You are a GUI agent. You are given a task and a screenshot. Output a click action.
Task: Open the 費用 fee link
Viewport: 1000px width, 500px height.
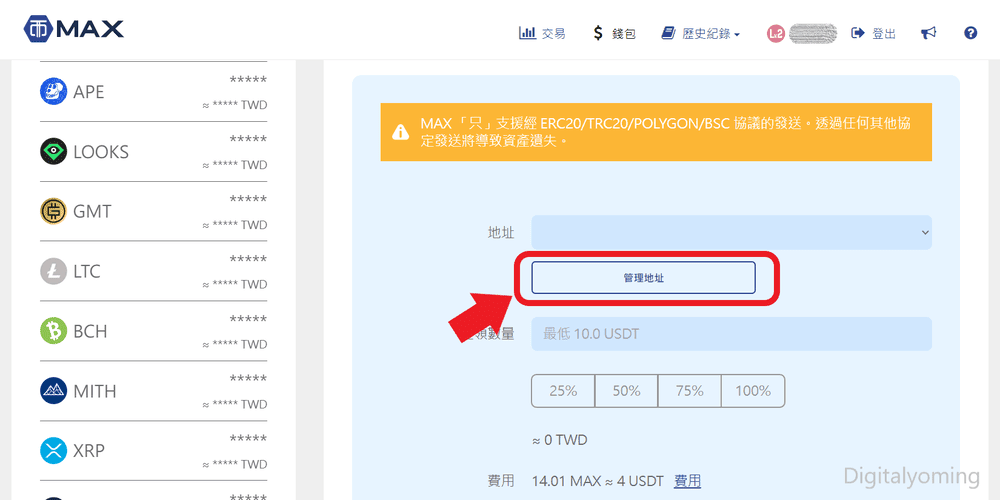tap(688, 480)
